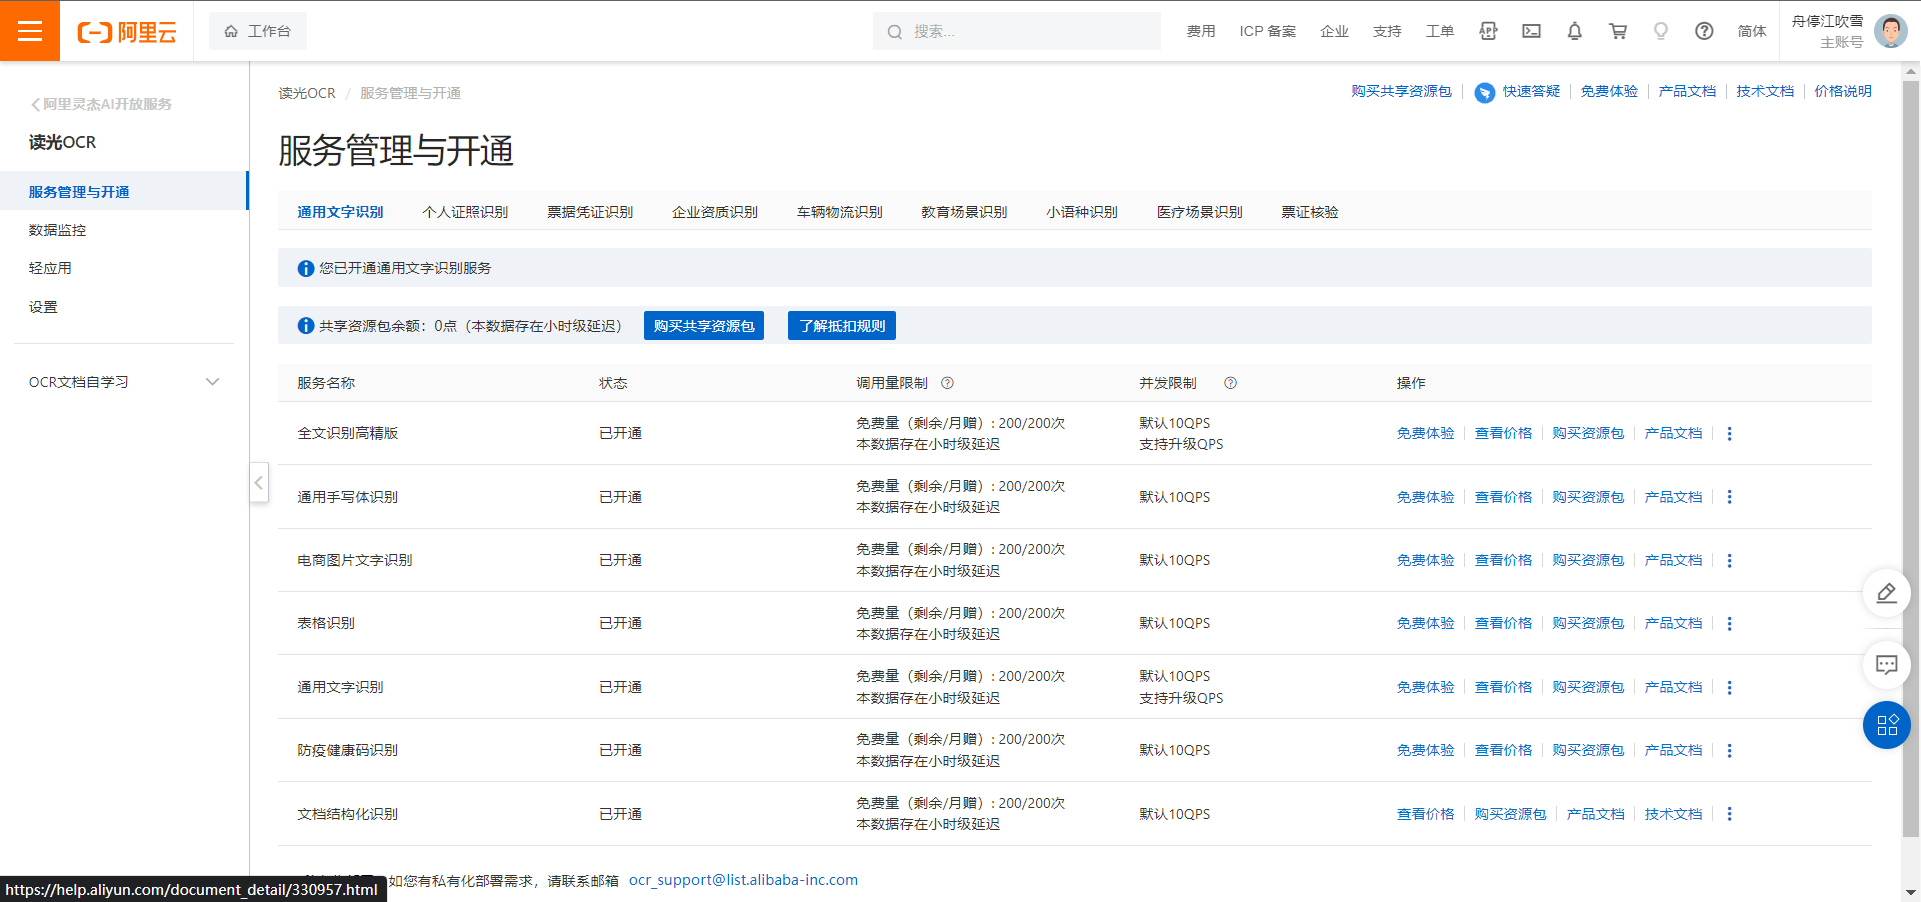The width and height of the screenshot is (1921, 902).
Task: Click 购买资源包 for 电商图片文字识别
Action: tap(1588, 560)
